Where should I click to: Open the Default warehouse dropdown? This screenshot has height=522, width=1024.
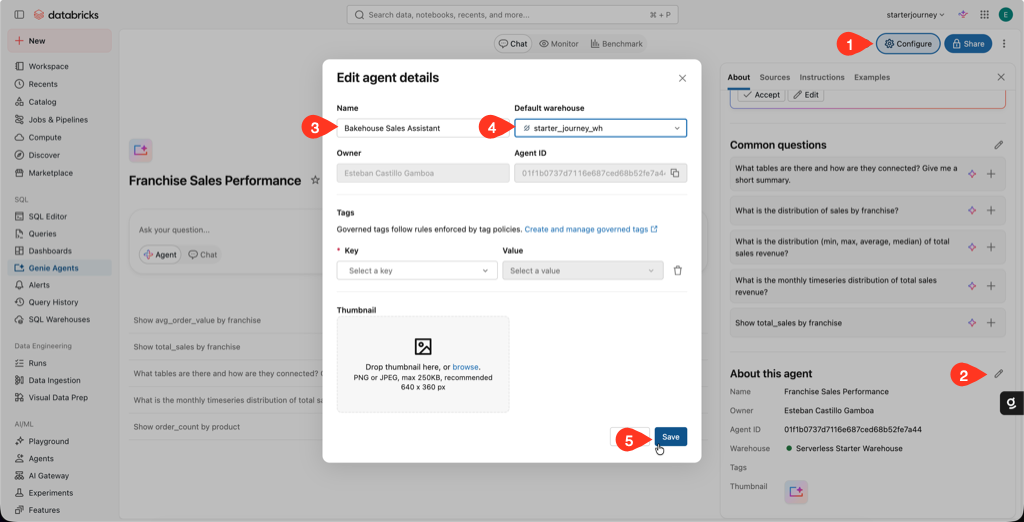[600, 128]
